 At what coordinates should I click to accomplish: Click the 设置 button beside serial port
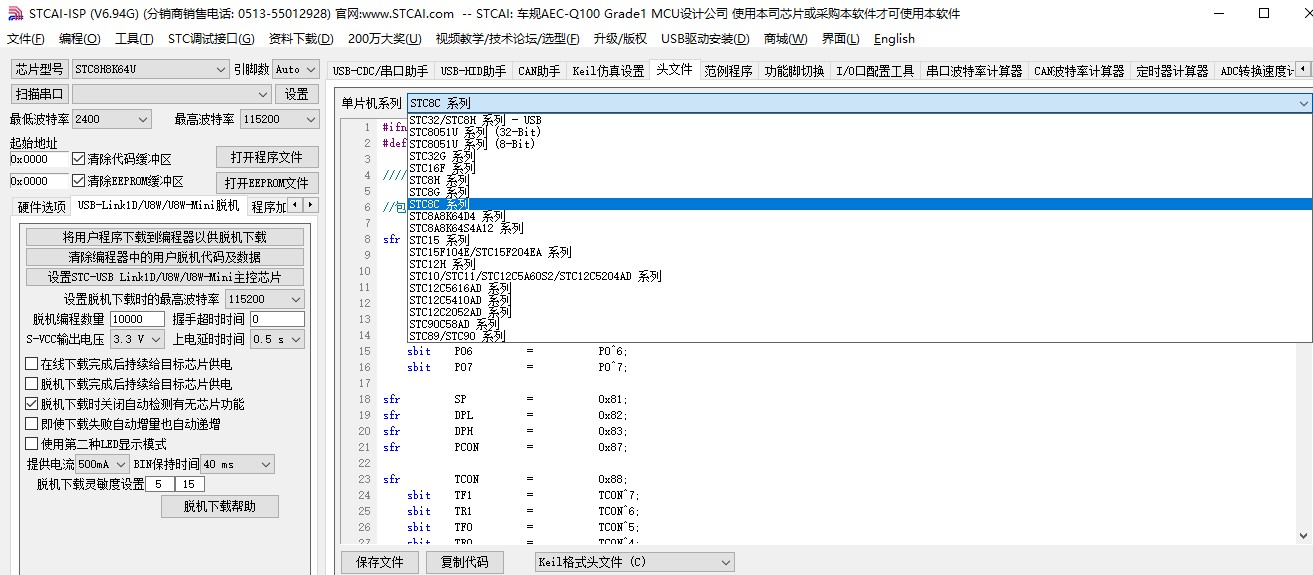297,94
